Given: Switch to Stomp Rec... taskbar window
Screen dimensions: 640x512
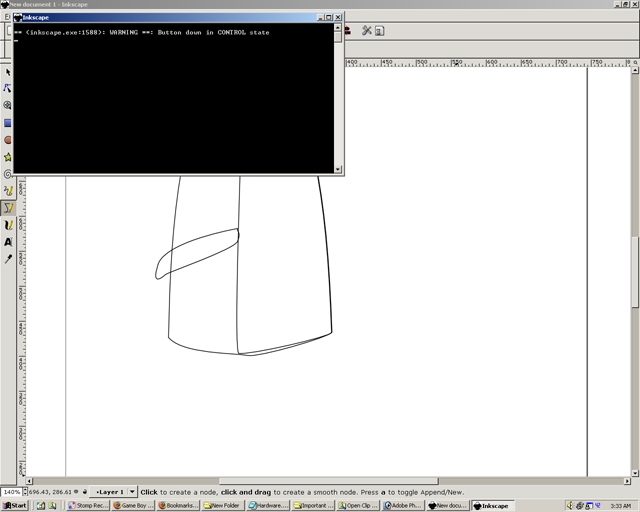Looking at the screenshot, I should pos(87,505).
